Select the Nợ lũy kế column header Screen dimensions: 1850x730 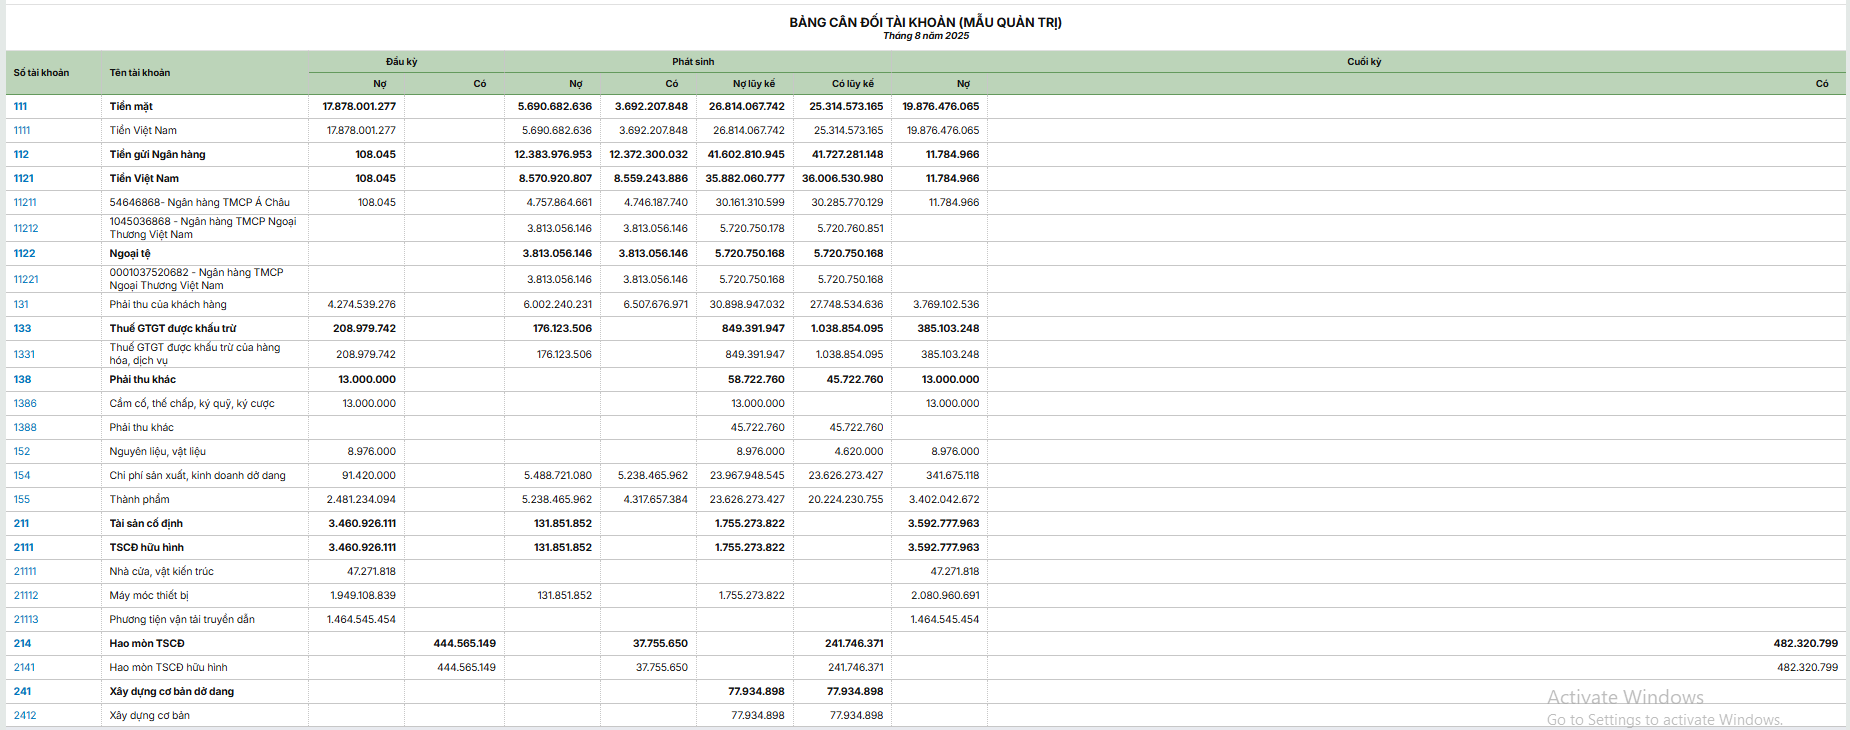(753, 84)
